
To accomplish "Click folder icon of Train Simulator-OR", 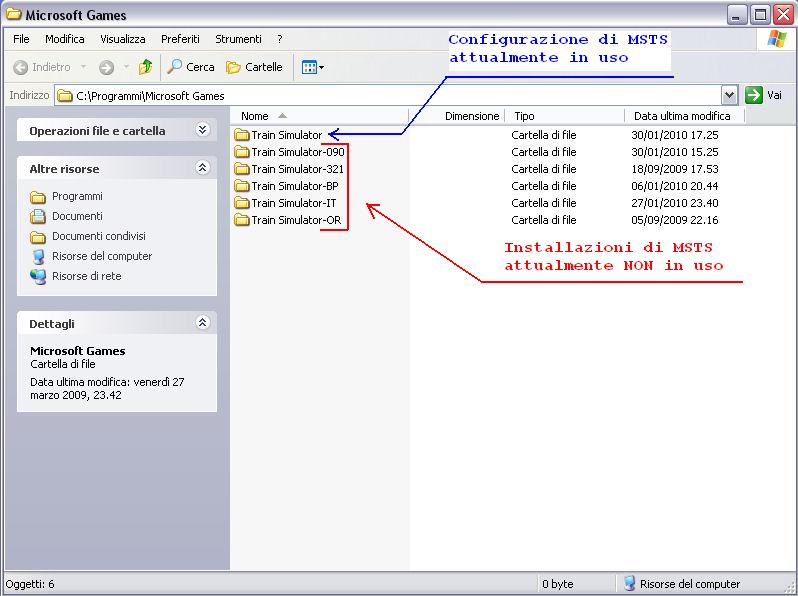I will (242, 220).
